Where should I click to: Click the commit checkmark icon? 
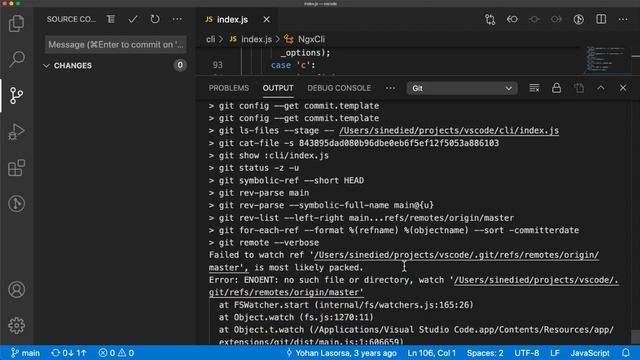point(133,19)
